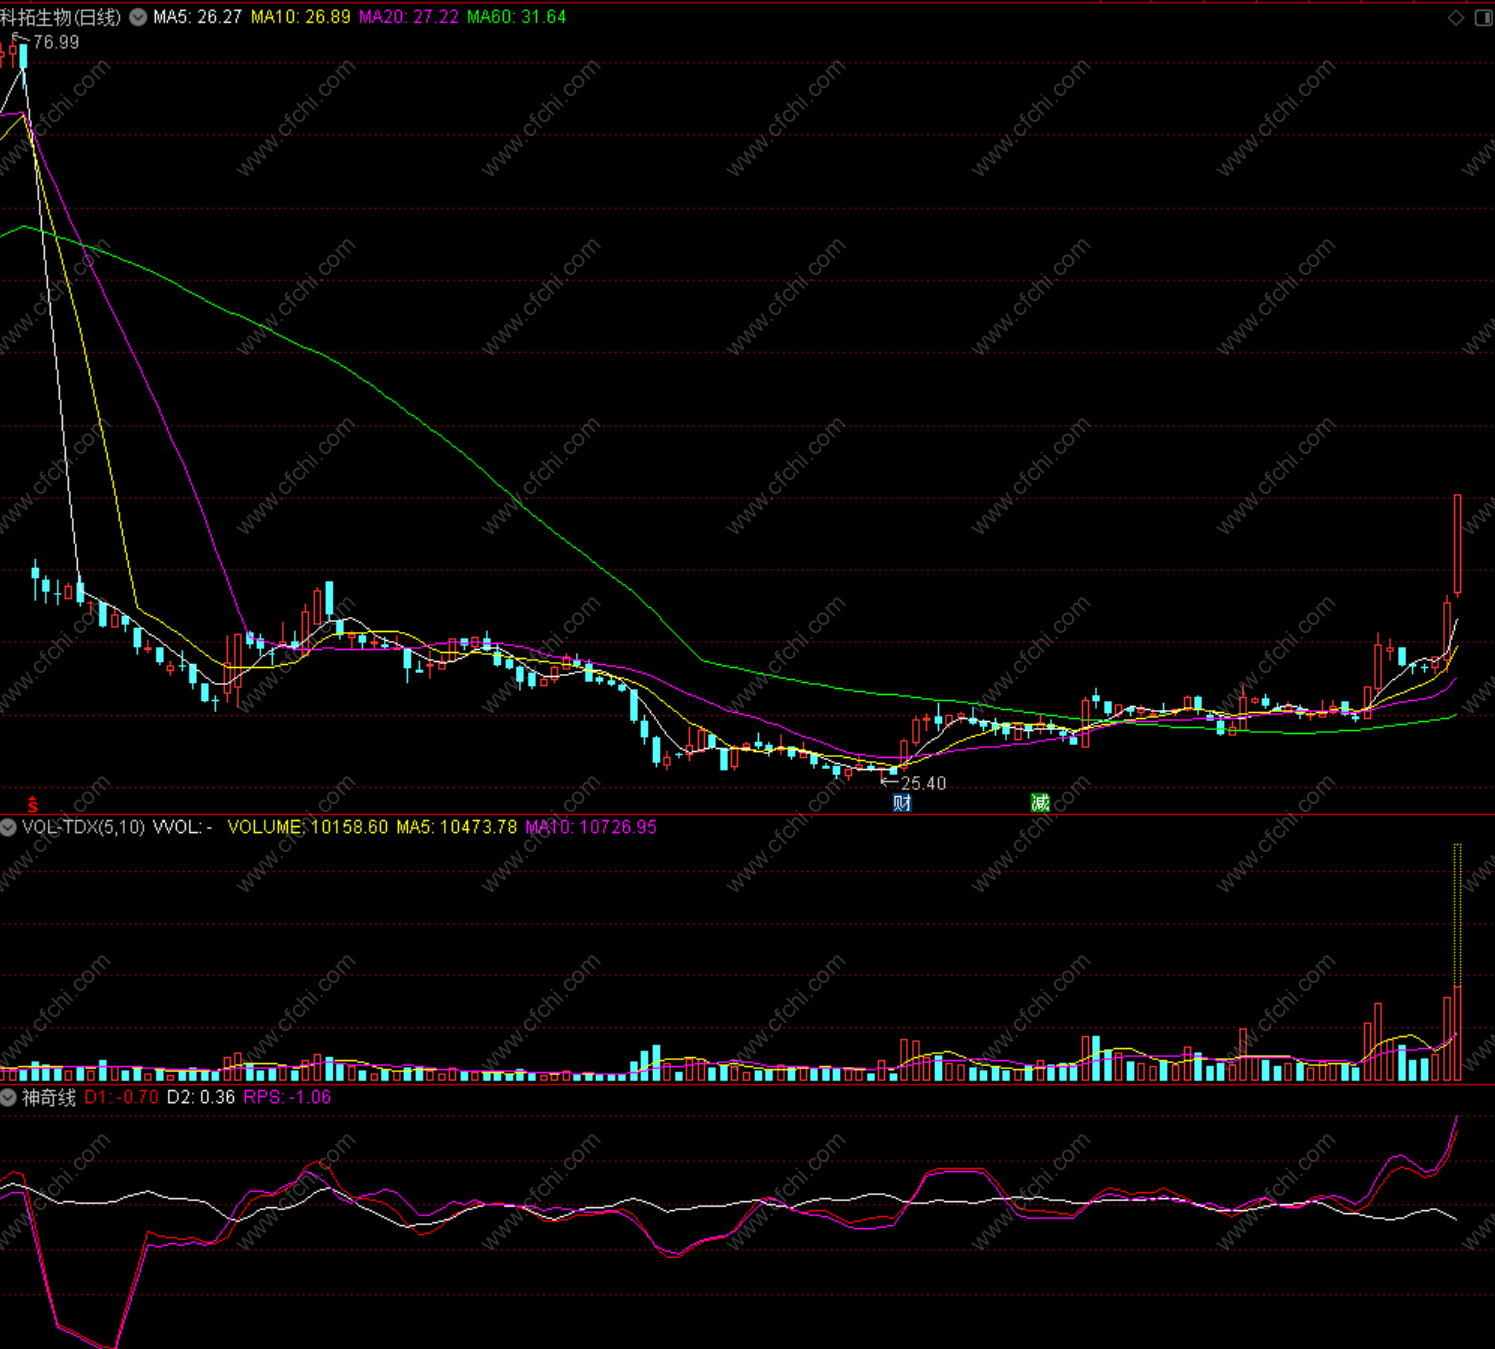Expand the VOL-TDX indicator options arrow

8,827
